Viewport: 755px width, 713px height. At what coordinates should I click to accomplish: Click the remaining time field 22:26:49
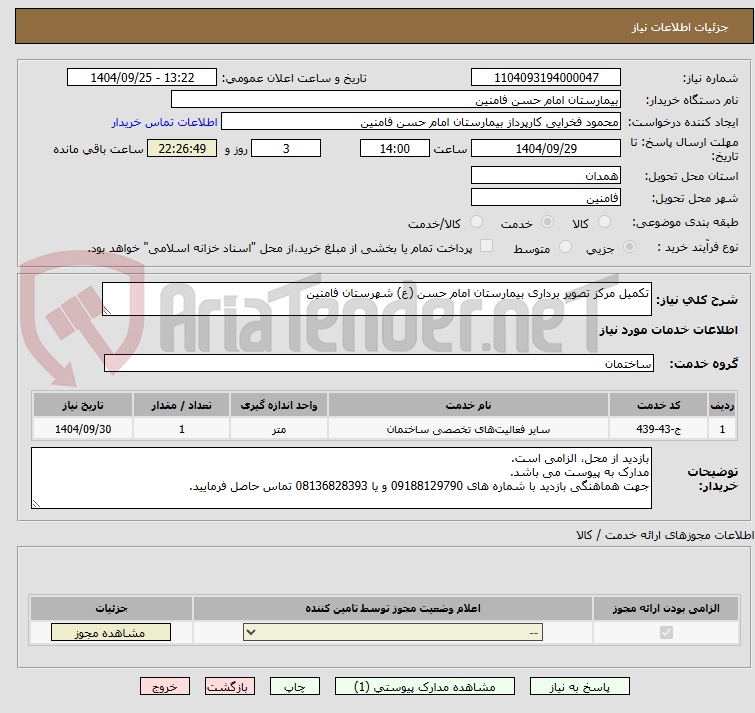click(x=182, y=148)
